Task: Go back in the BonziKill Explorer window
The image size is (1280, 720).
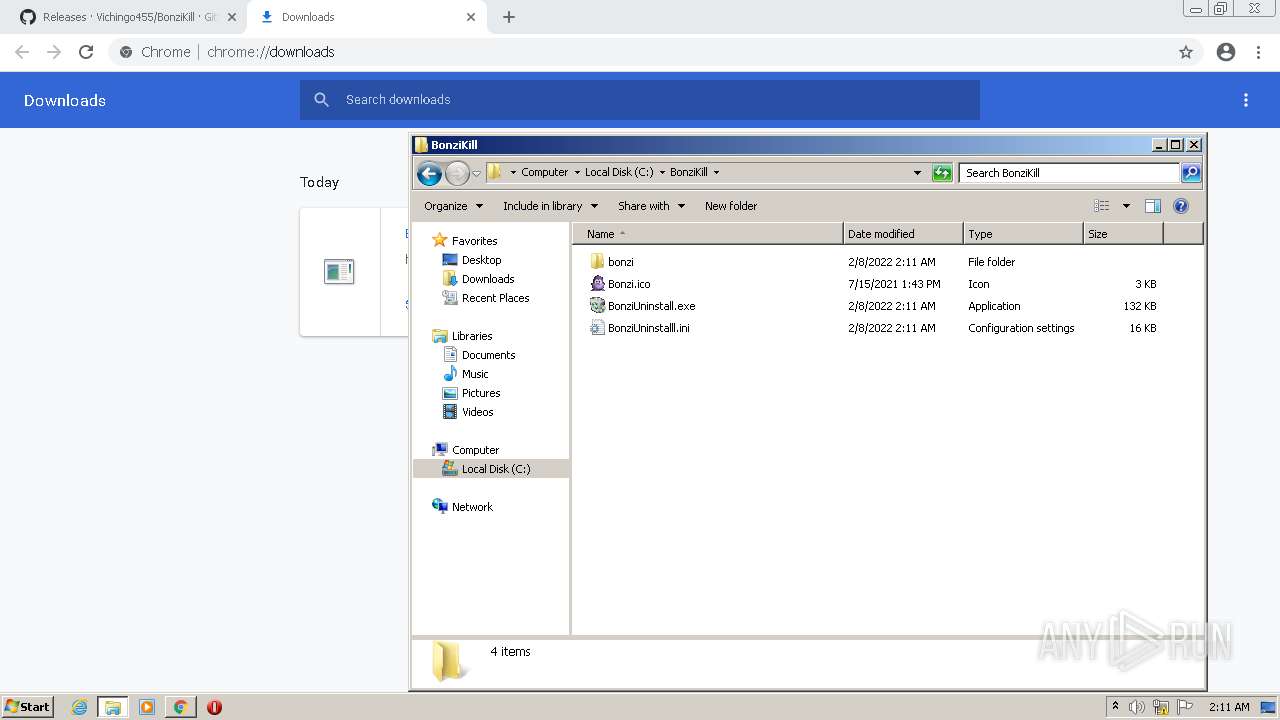Action: pyautogui.click(x=430, y=173)
